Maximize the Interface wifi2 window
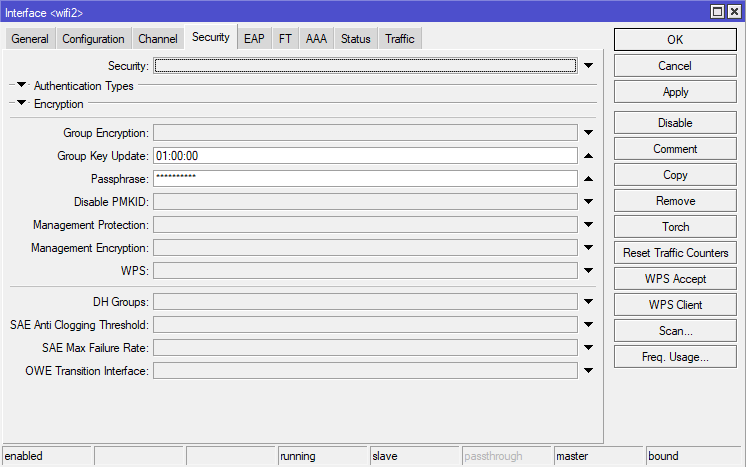This screenshot has width=746, height=467. [x=717, y=11]
